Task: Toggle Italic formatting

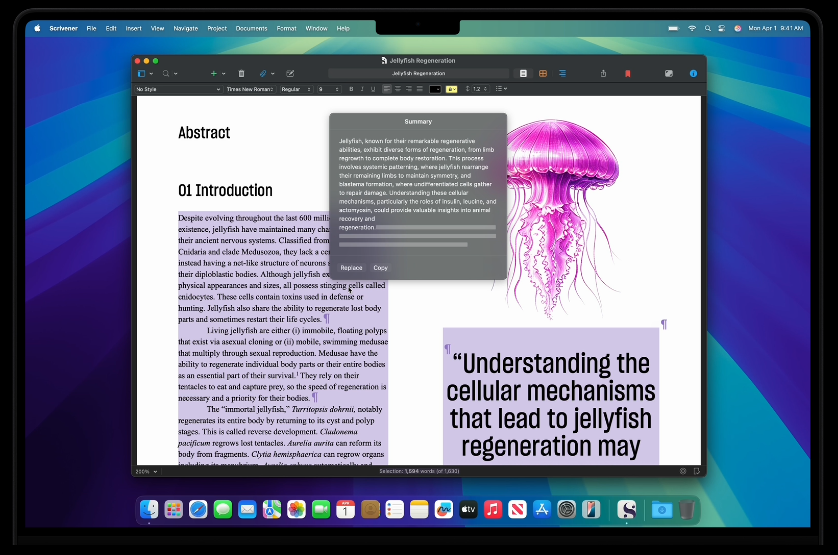Action: [361, 89]
